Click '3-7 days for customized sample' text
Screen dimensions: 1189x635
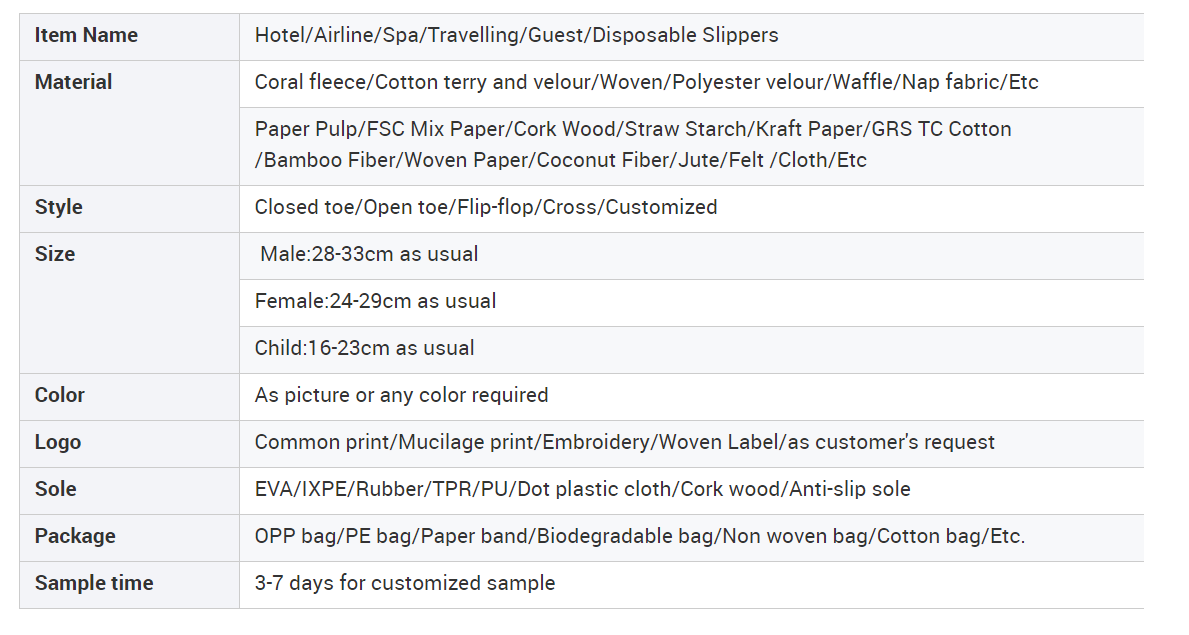point(405,583)
